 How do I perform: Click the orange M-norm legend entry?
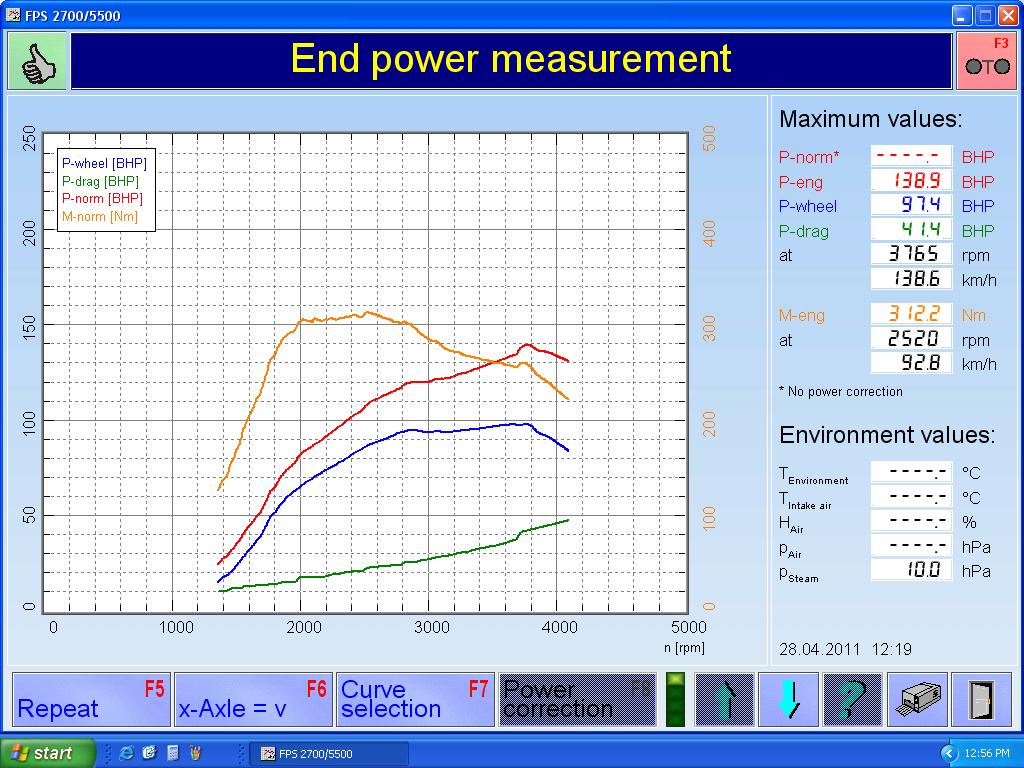coord(100,216)
